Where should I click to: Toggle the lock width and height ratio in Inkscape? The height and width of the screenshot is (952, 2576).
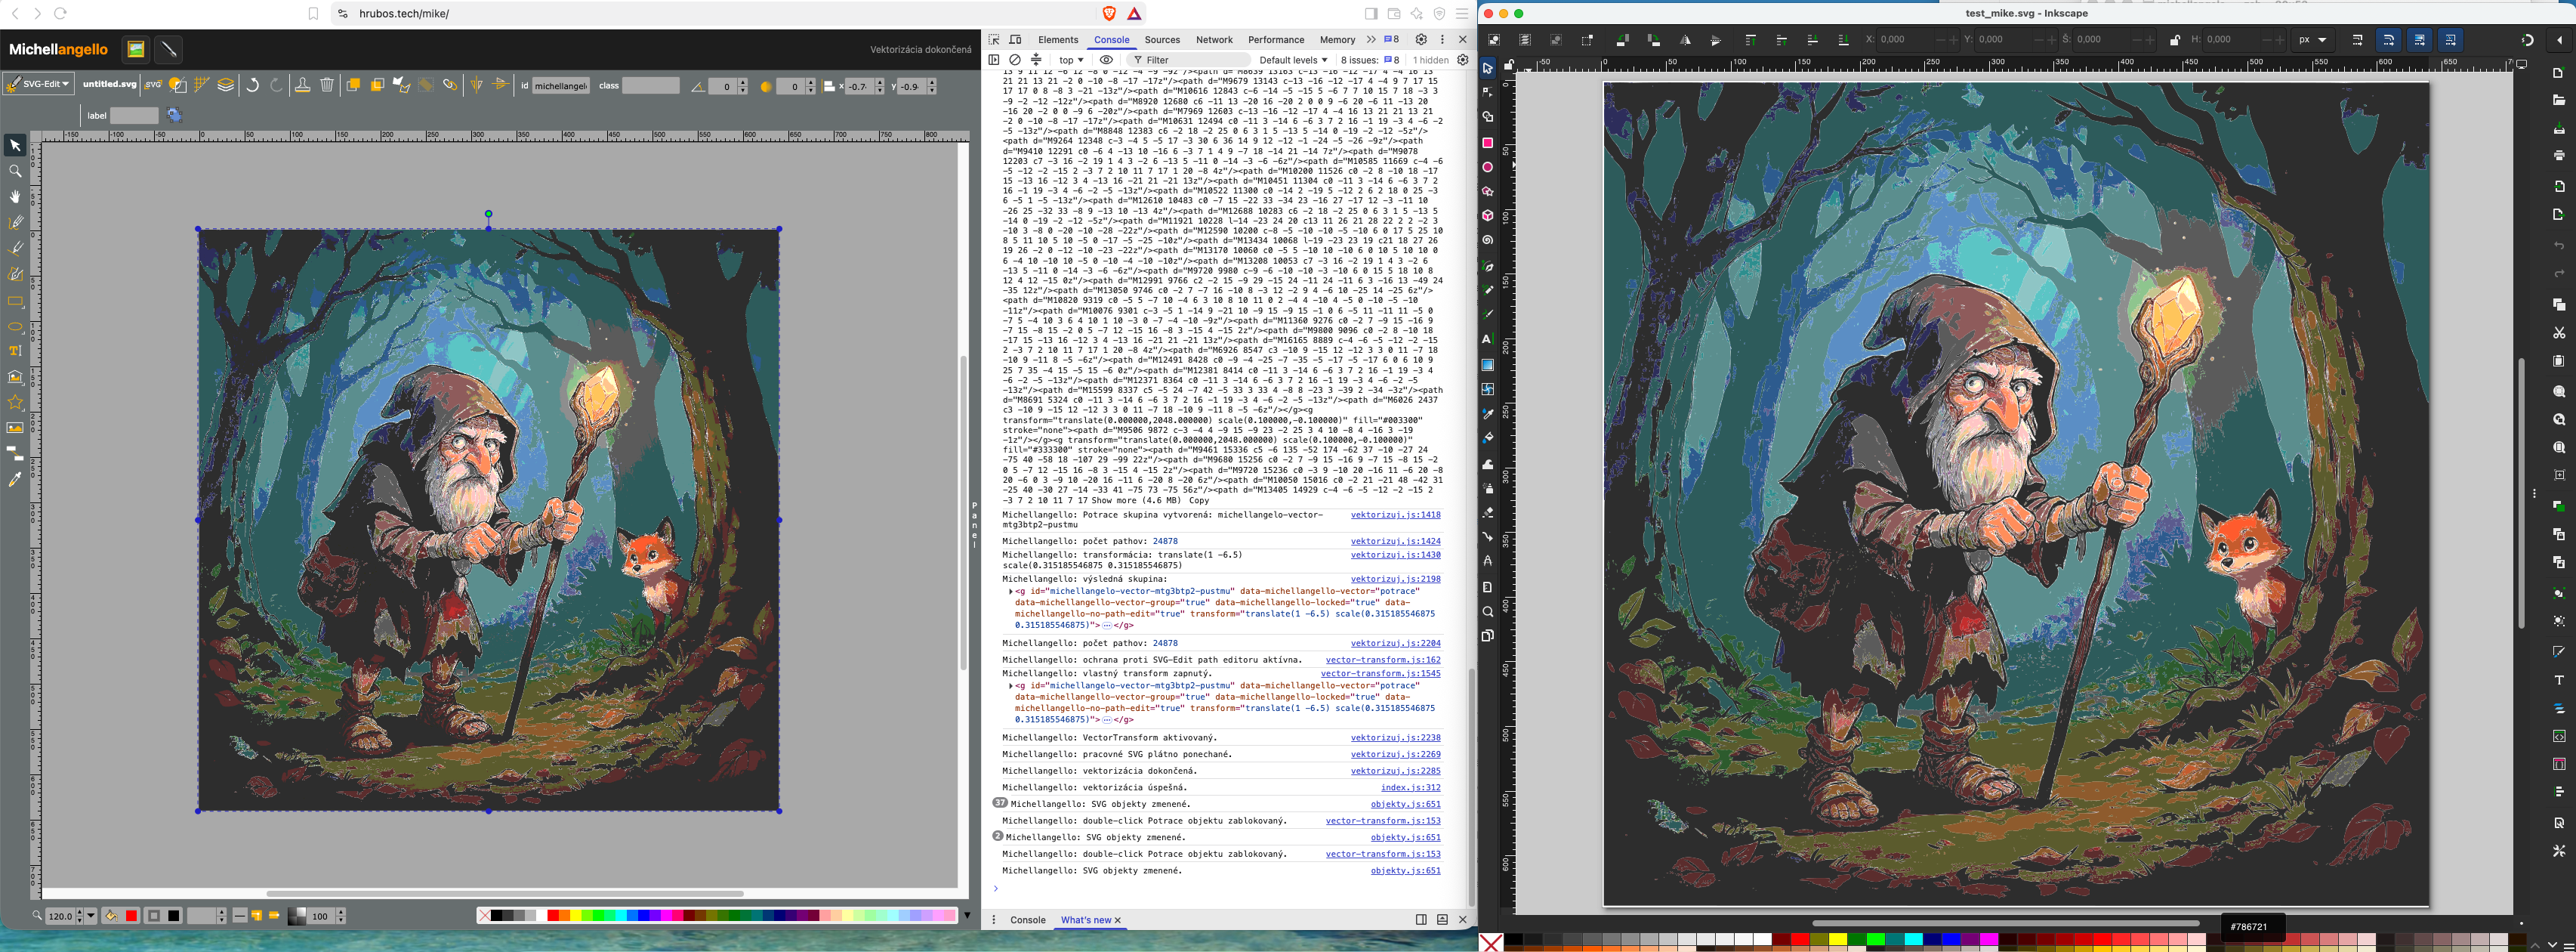click(x=2175, y=40)
